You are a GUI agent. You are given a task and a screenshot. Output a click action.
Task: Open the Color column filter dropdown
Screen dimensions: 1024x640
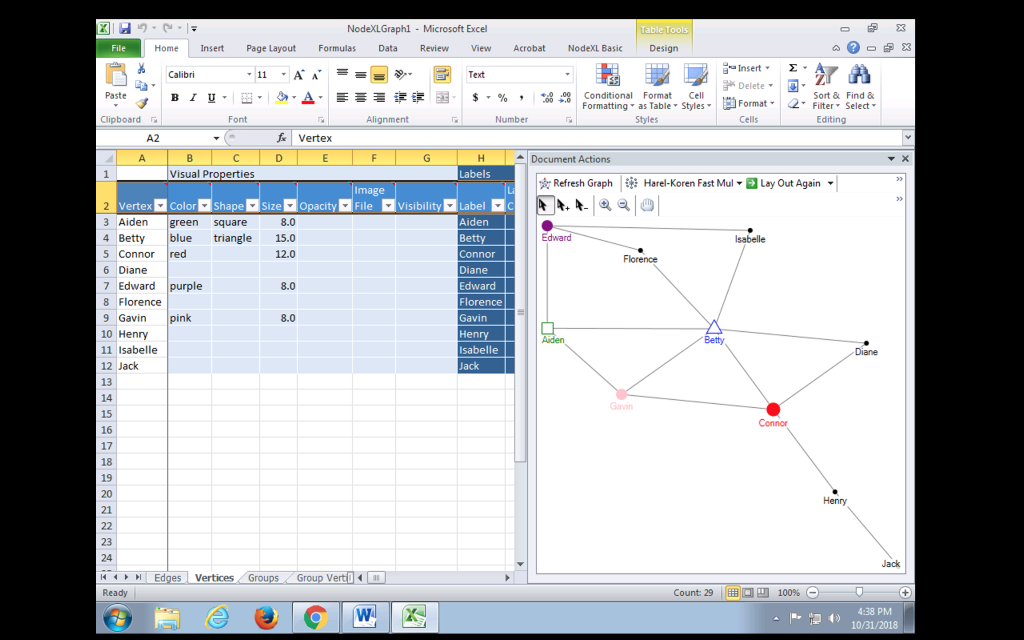coord(204,206)
